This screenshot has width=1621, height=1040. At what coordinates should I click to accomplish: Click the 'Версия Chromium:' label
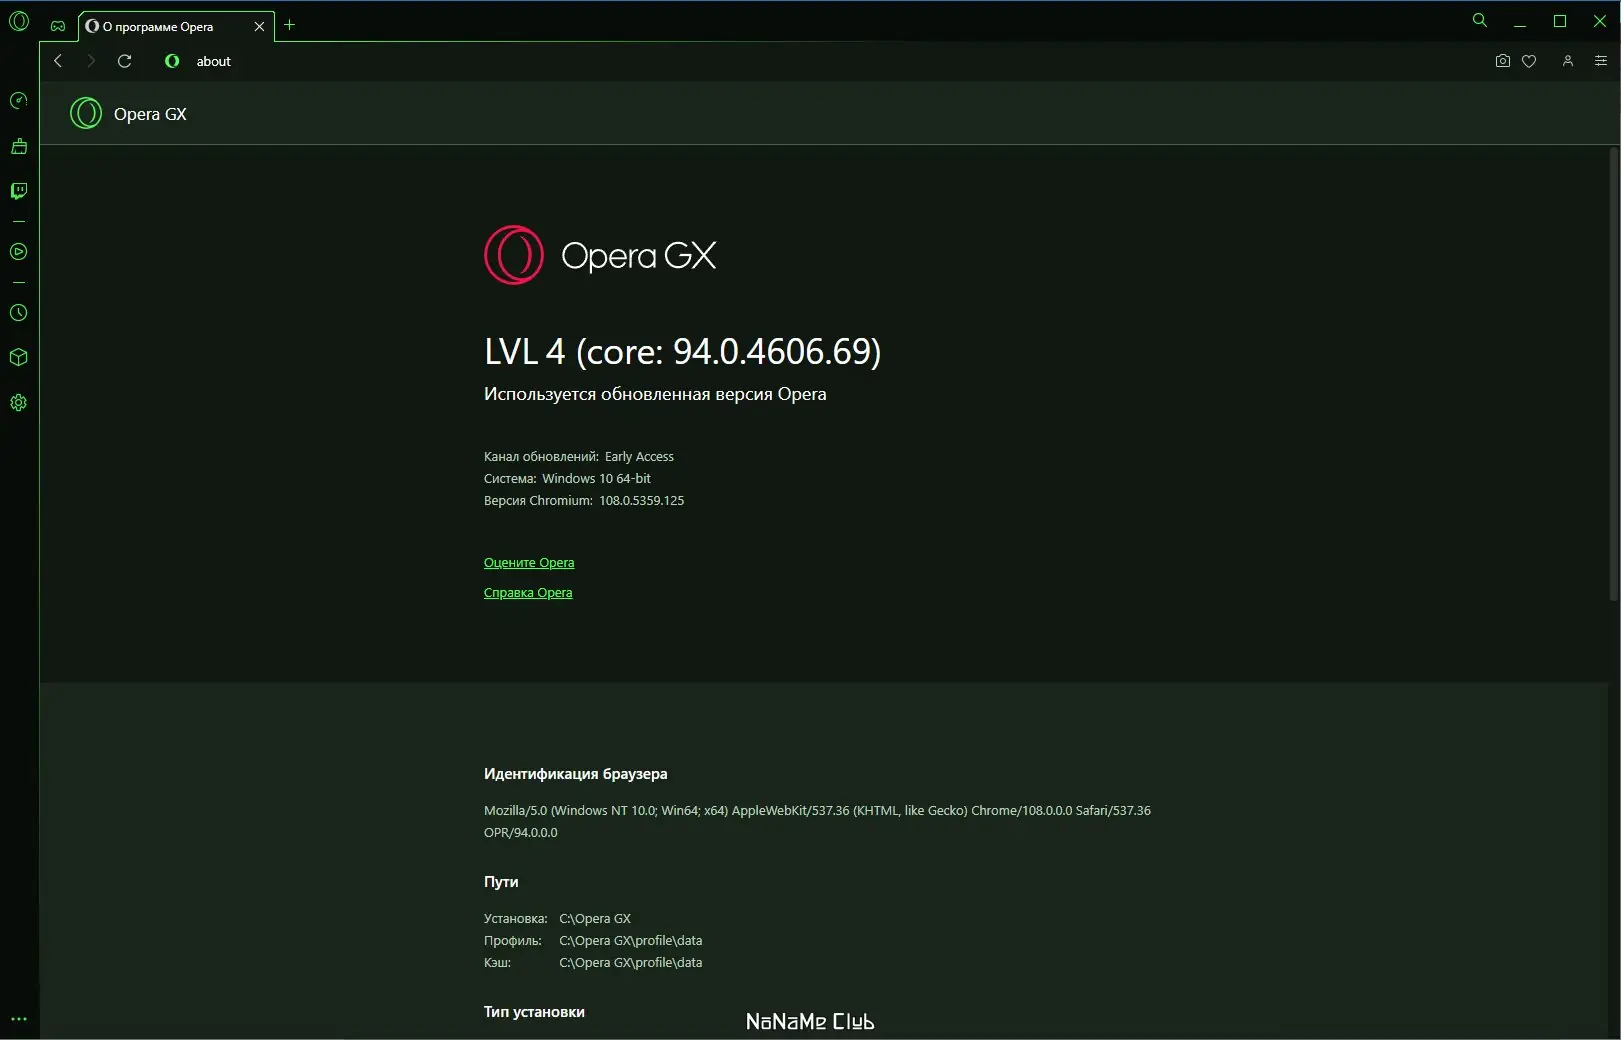[538, 501]
